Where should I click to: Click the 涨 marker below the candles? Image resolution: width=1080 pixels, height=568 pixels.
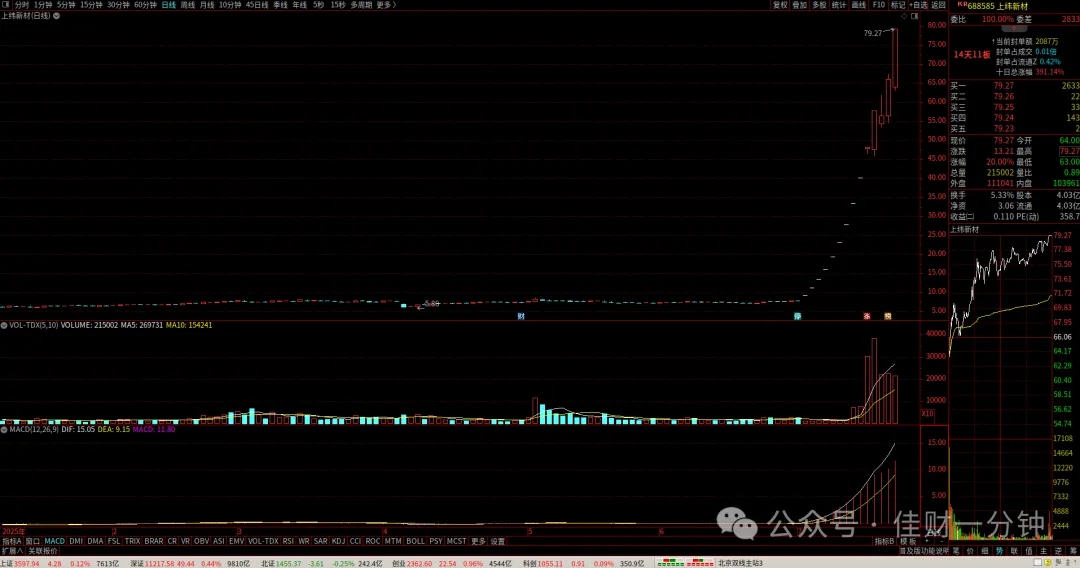coord(867,316)
